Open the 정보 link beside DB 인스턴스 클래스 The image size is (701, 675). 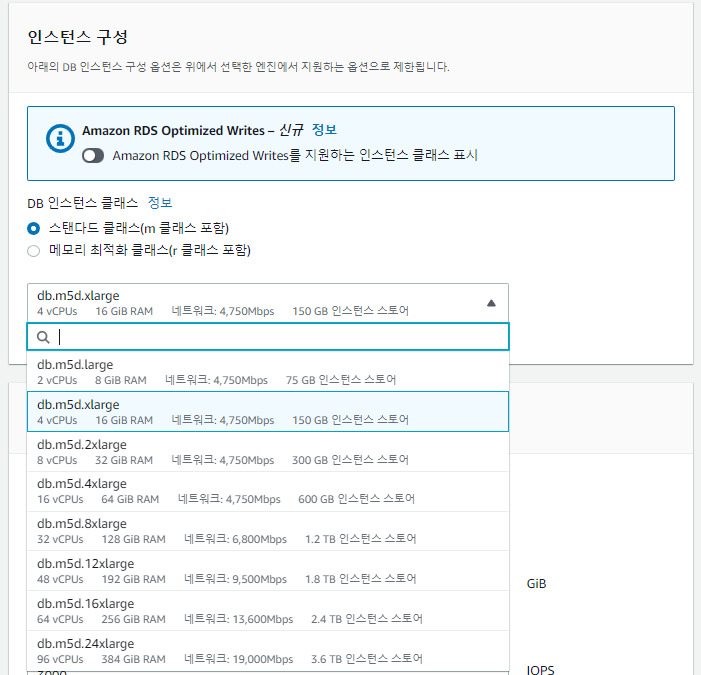coord(160,203)
